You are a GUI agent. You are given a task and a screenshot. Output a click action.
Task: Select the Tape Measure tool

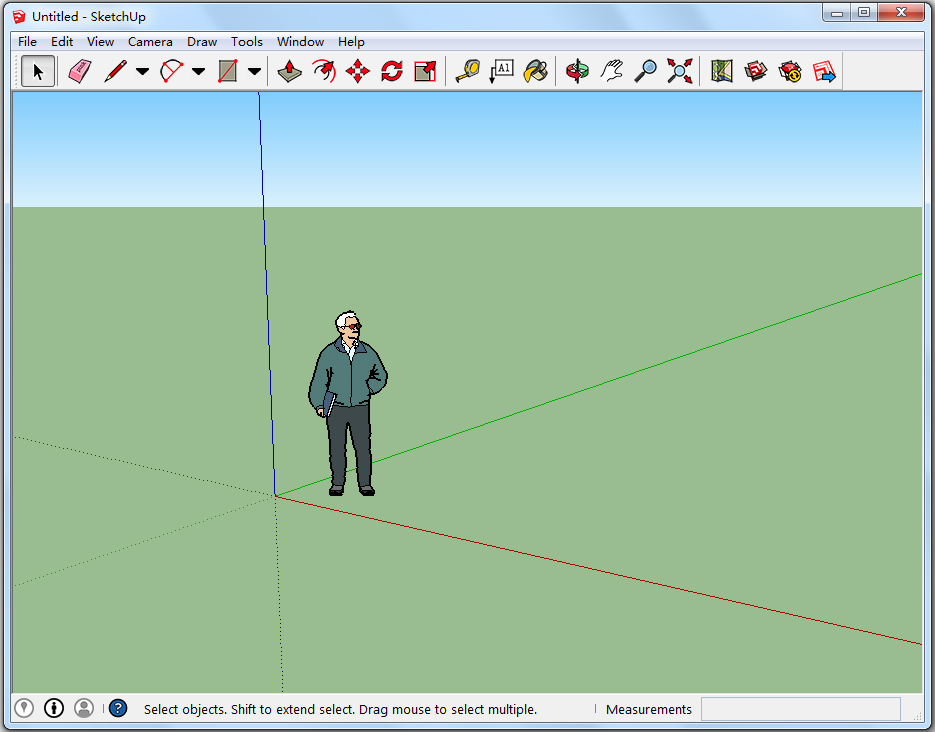click(x=467, y=71)
